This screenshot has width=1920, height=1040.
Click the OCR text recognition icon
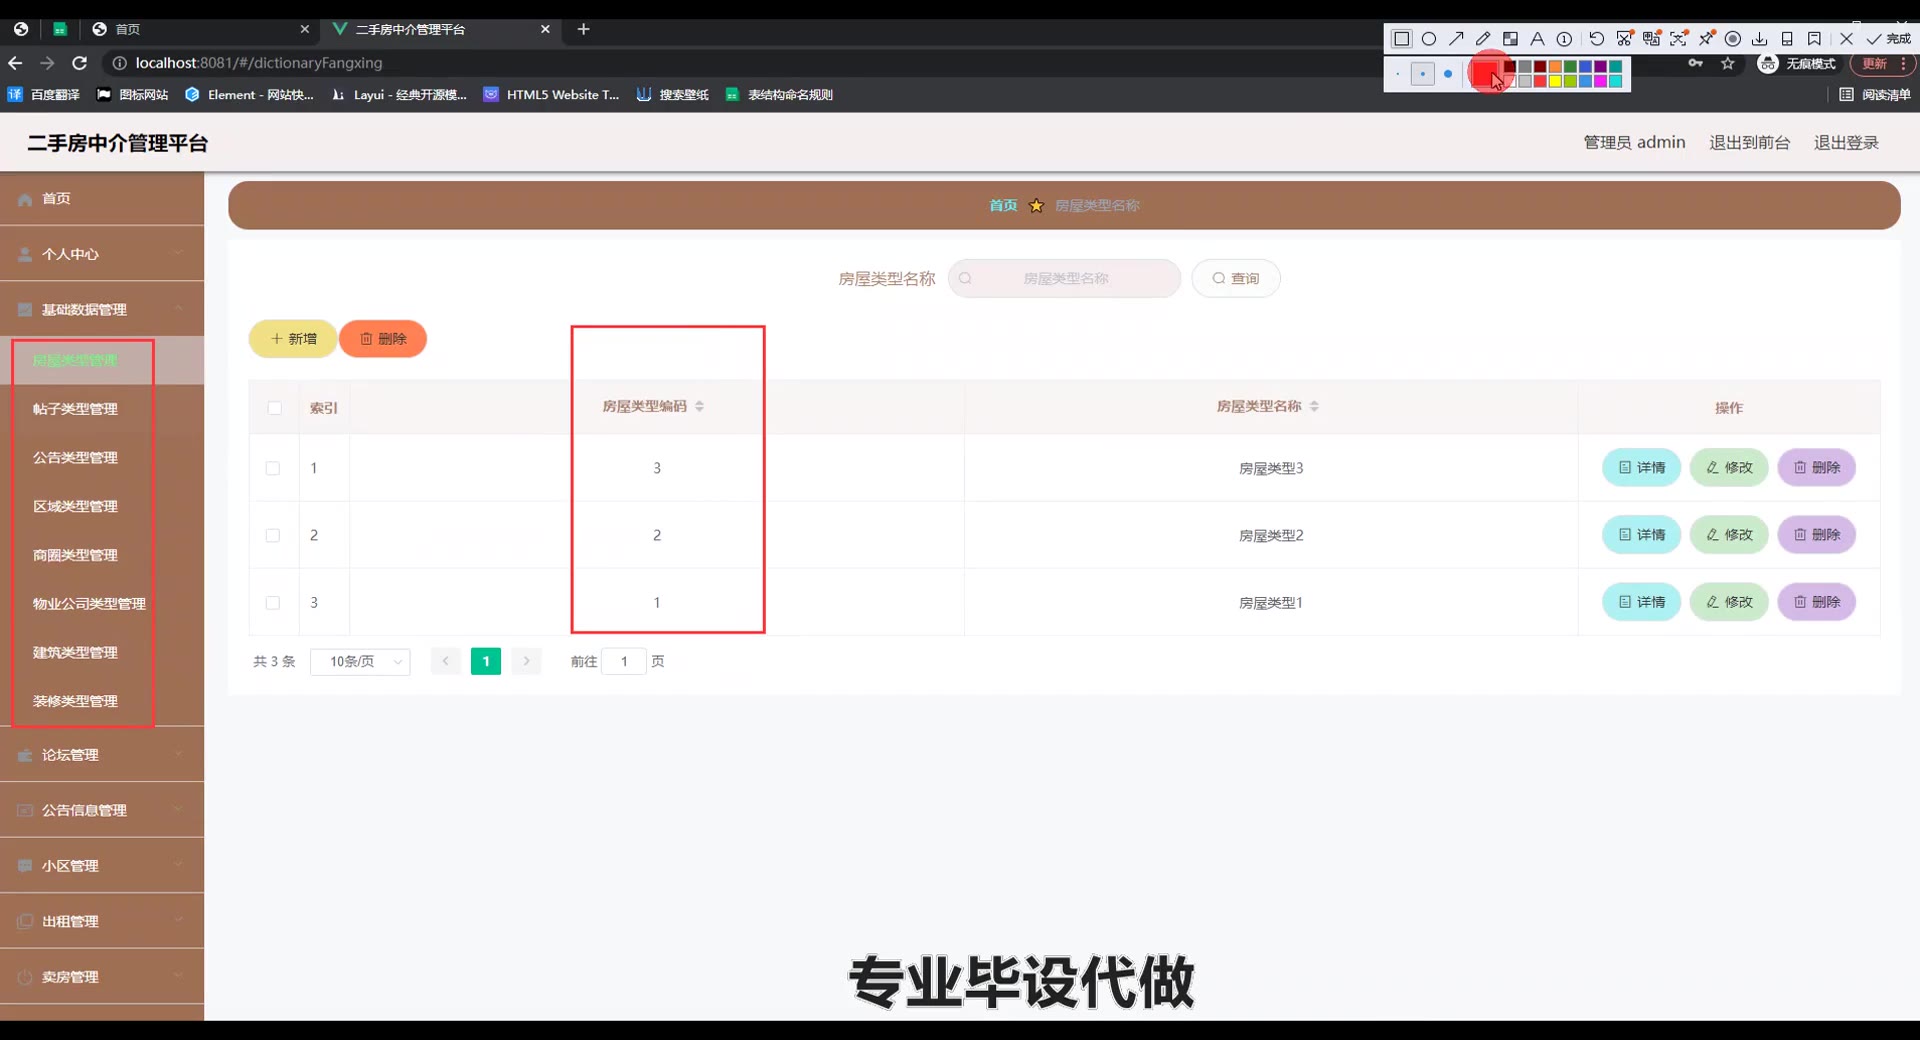[1679, 39]
